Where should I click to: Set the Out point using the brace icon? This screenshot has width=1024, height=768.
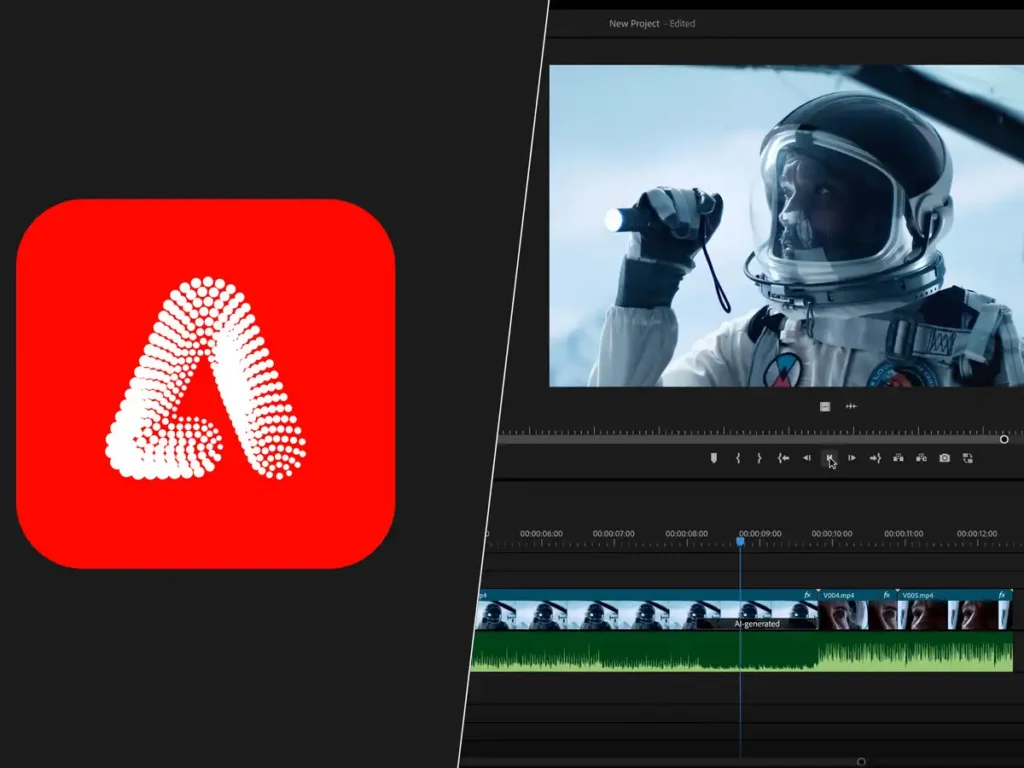tap(759, 458)
